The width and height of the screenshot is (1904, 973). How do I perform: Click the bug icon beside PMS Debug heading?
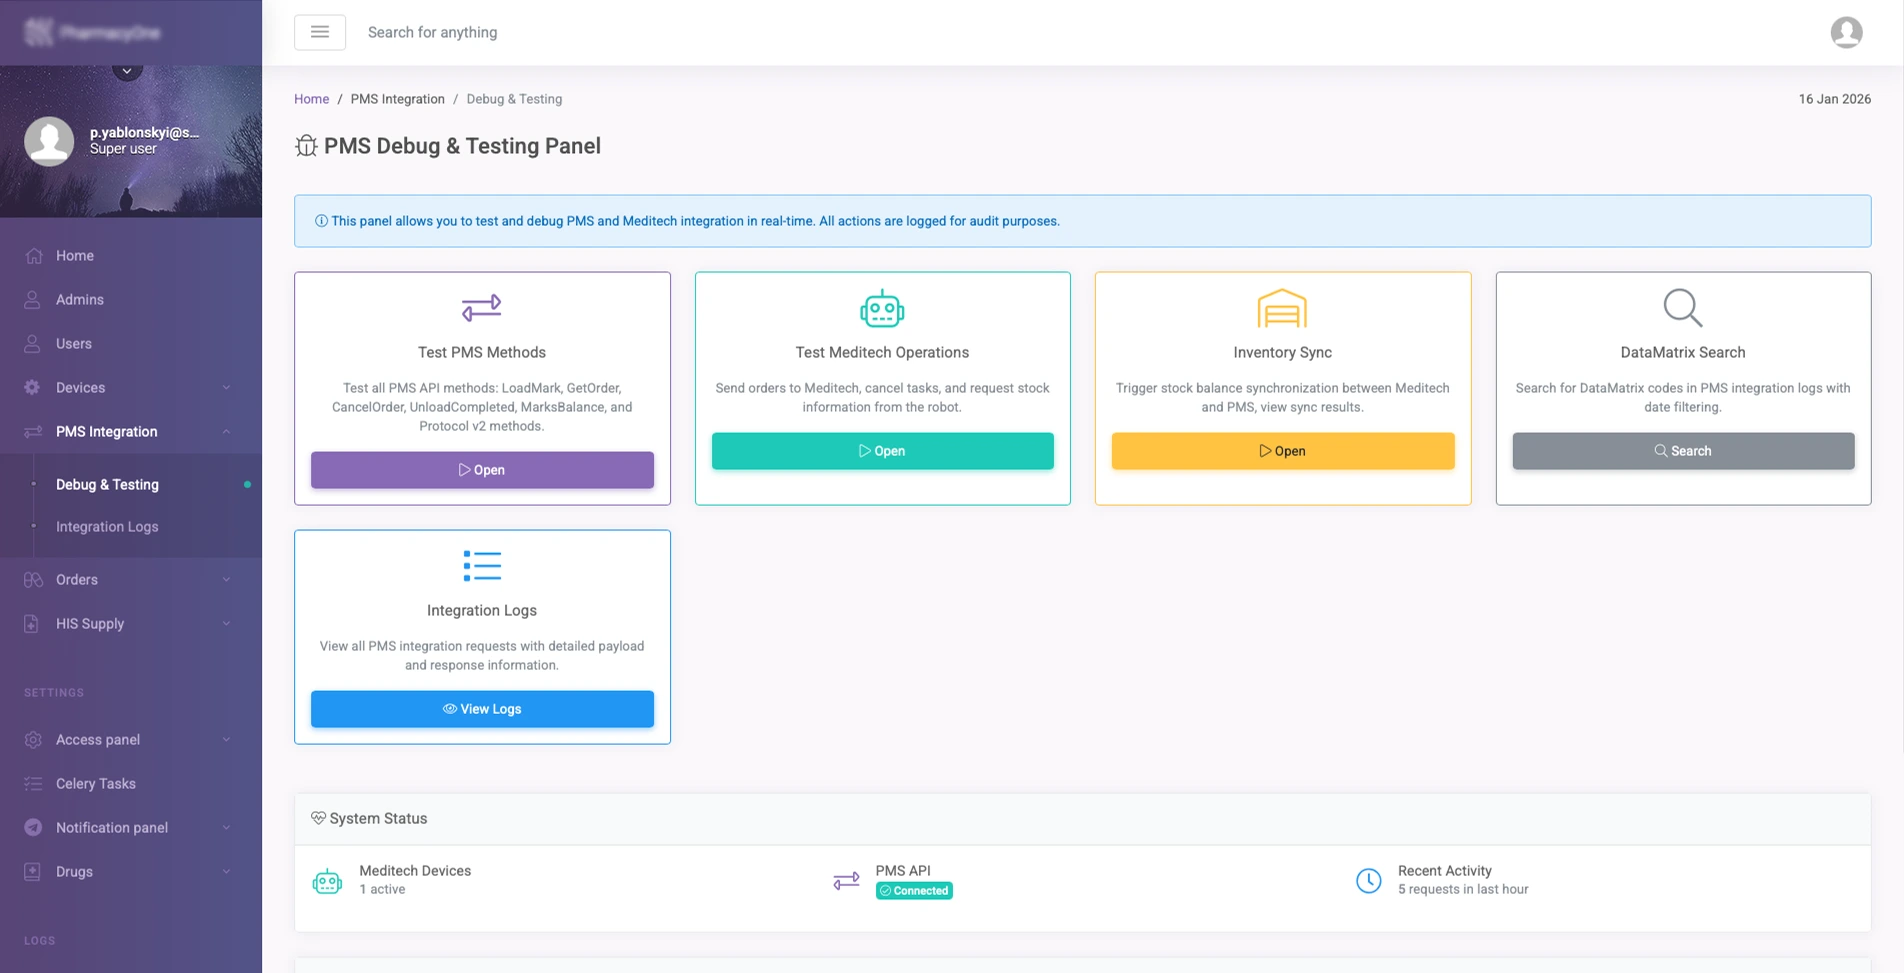[x=306, y=146]
